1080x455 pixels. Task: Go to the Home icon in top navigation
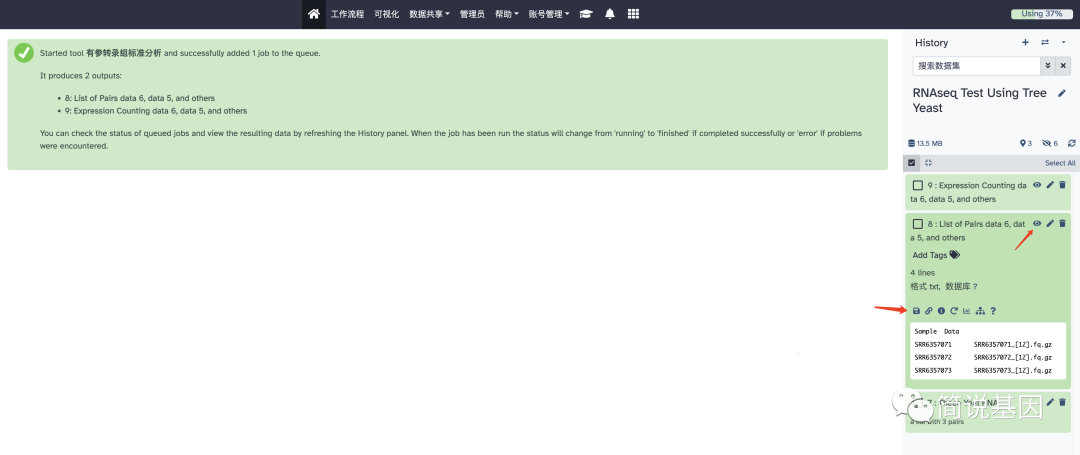pos(314,14)
